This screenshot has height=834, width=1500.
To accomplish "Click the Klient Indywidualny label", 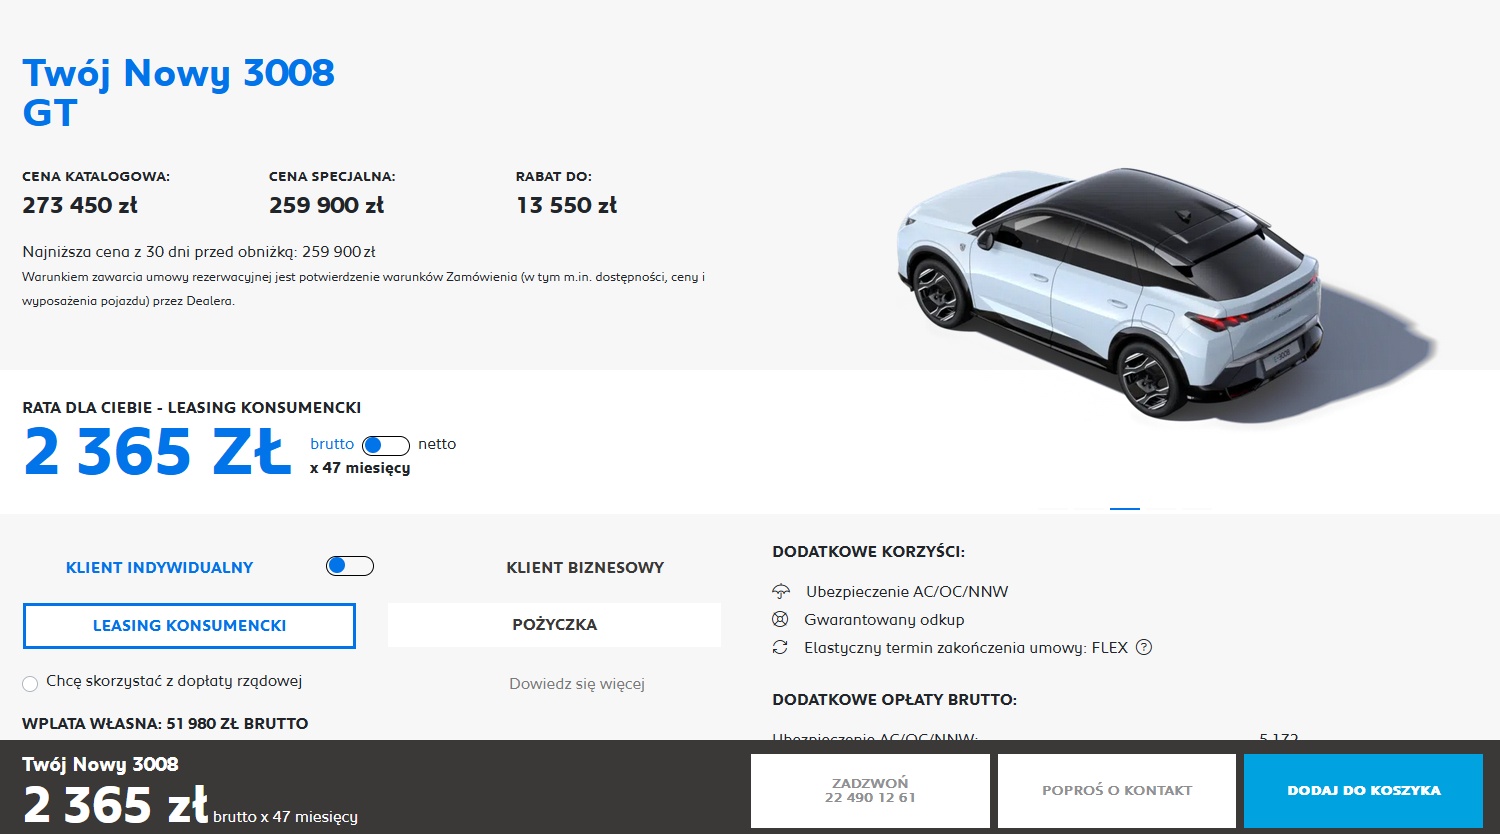I will pos(159,567).
